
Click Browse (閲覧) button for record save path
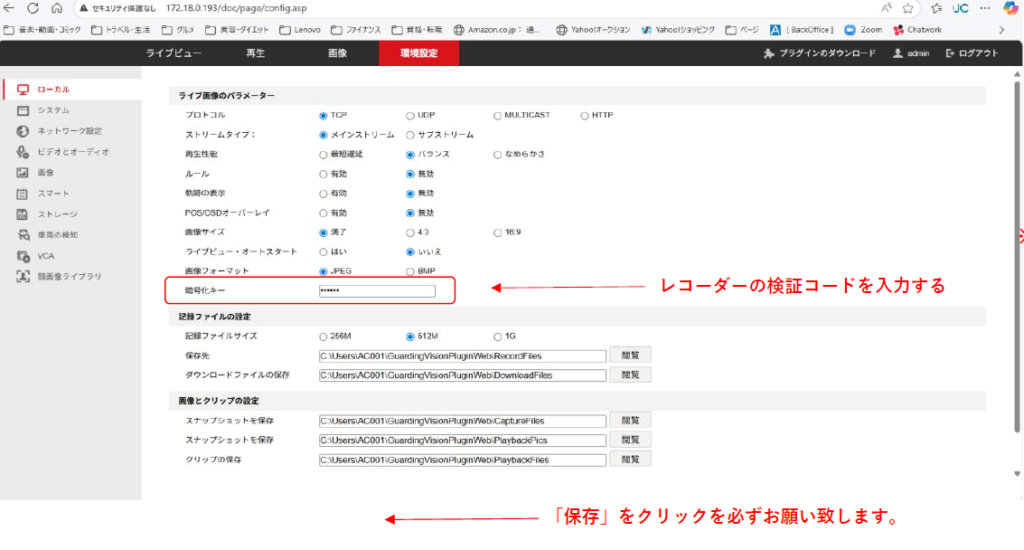coord(630,355)
